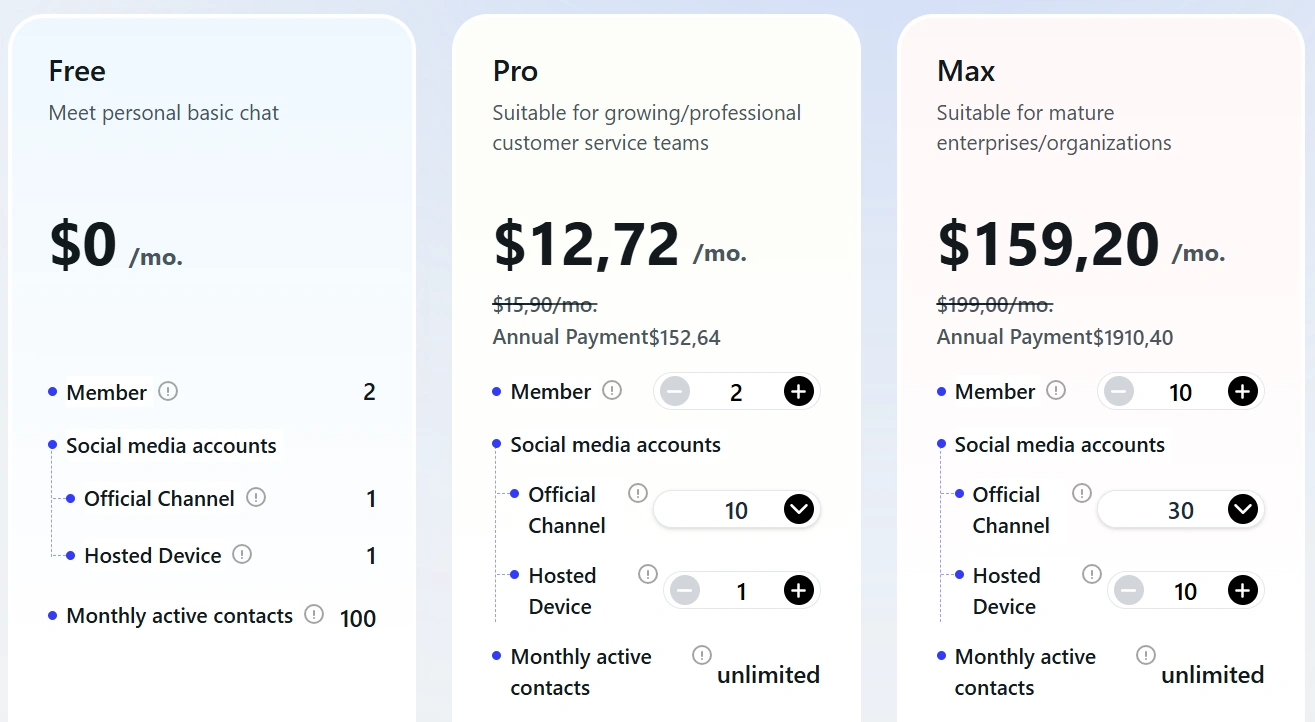Increase Max plan Member count
The image size is (1315, 722).
click(1242, 391)
